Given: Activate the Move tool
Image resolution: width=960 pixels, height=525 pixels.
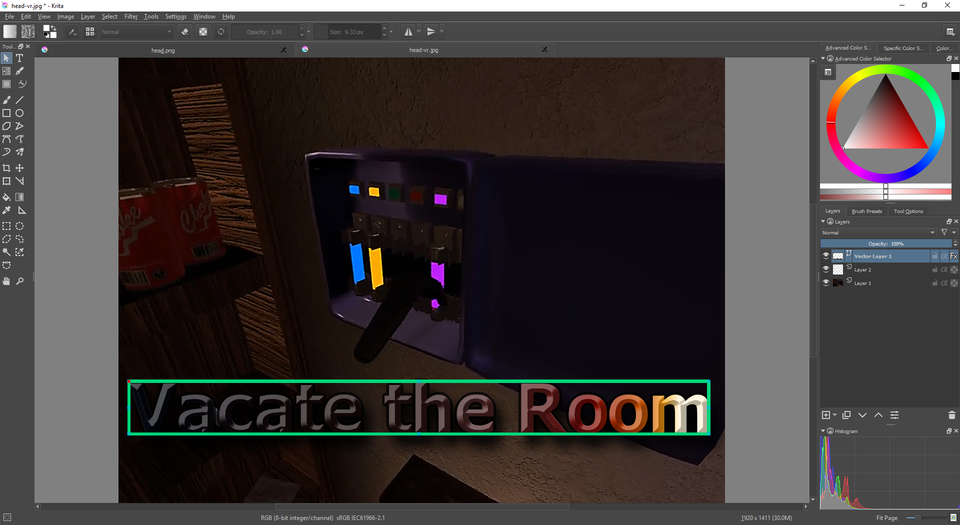Looking at the screenshot, I should 20,168.
